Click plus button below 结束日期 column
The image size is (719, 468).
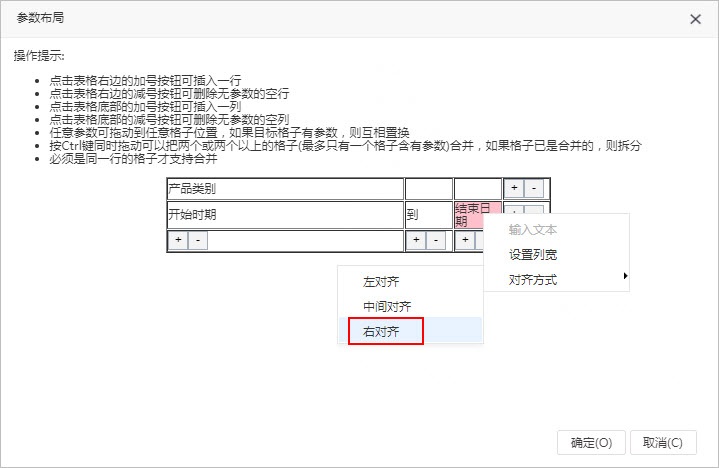tap(465, 240)
